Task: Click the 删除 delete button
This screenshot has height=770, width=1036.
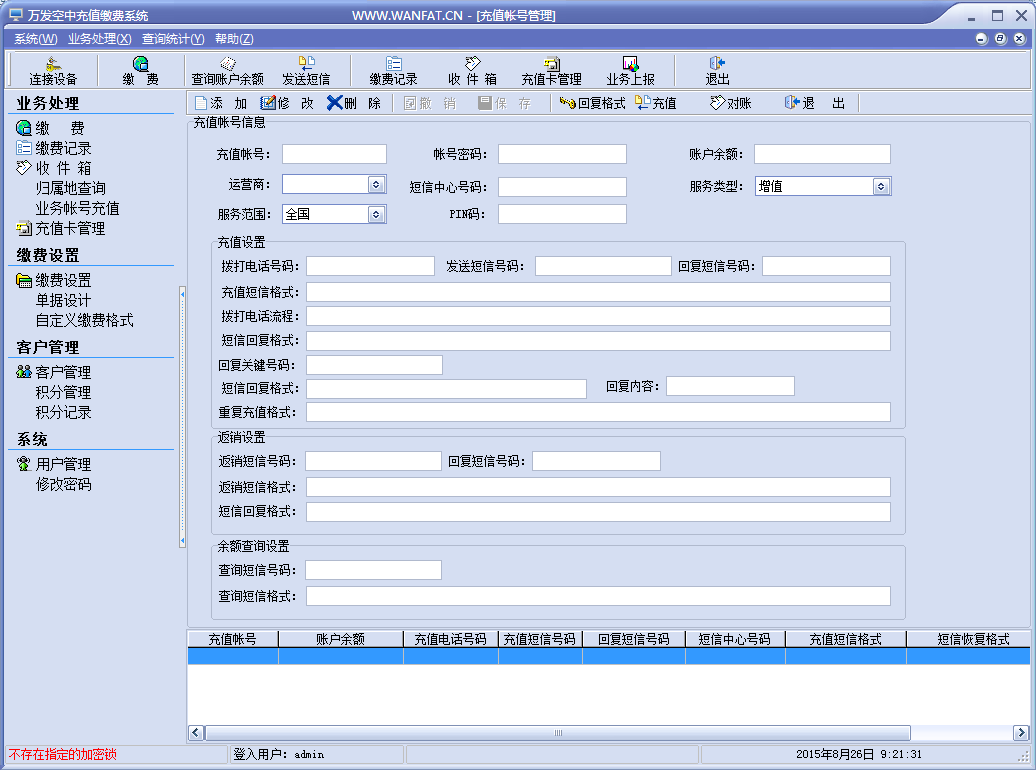Action: tap(354, 103)
